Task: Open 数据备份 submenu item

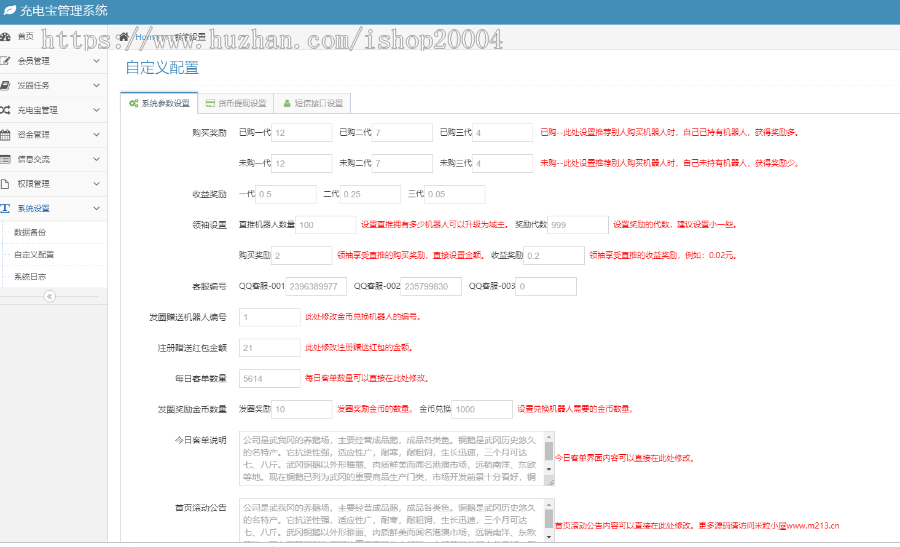Action: pyautogui.click(x=30, y=232)
